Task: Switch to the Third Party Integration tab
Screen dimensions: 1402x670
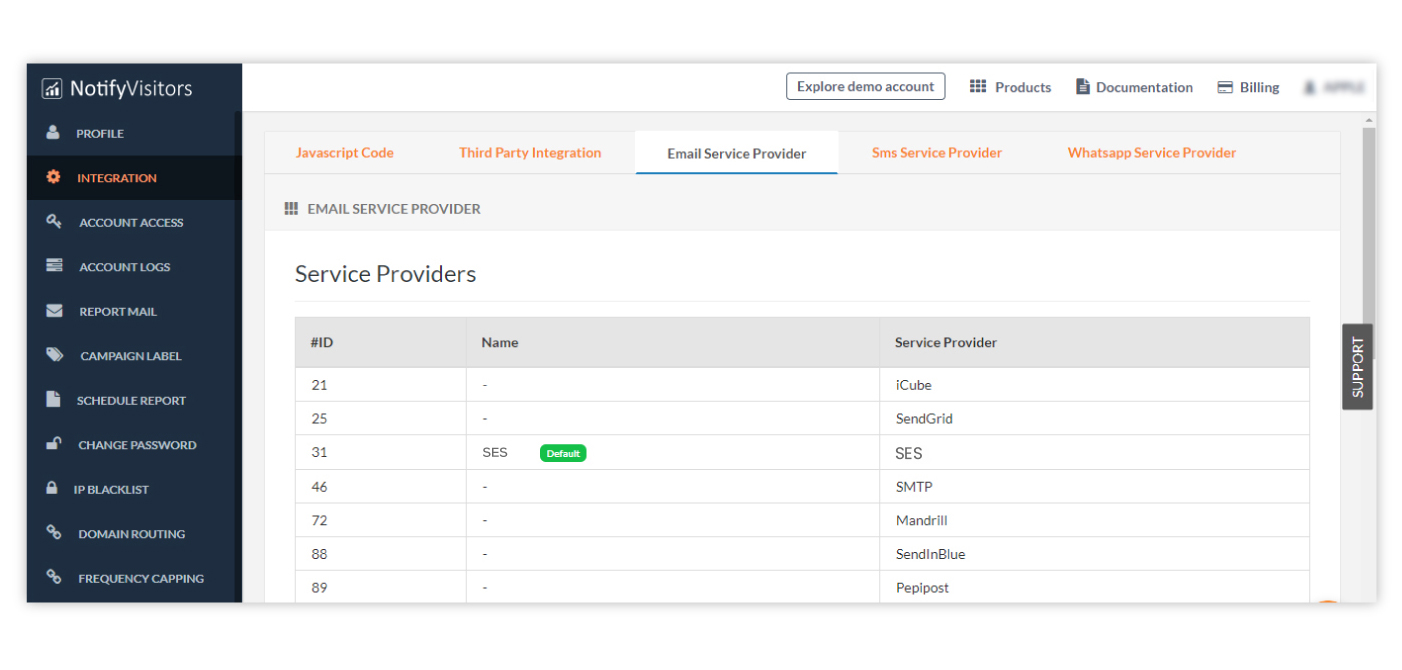Action: click(x=530, y=153)
